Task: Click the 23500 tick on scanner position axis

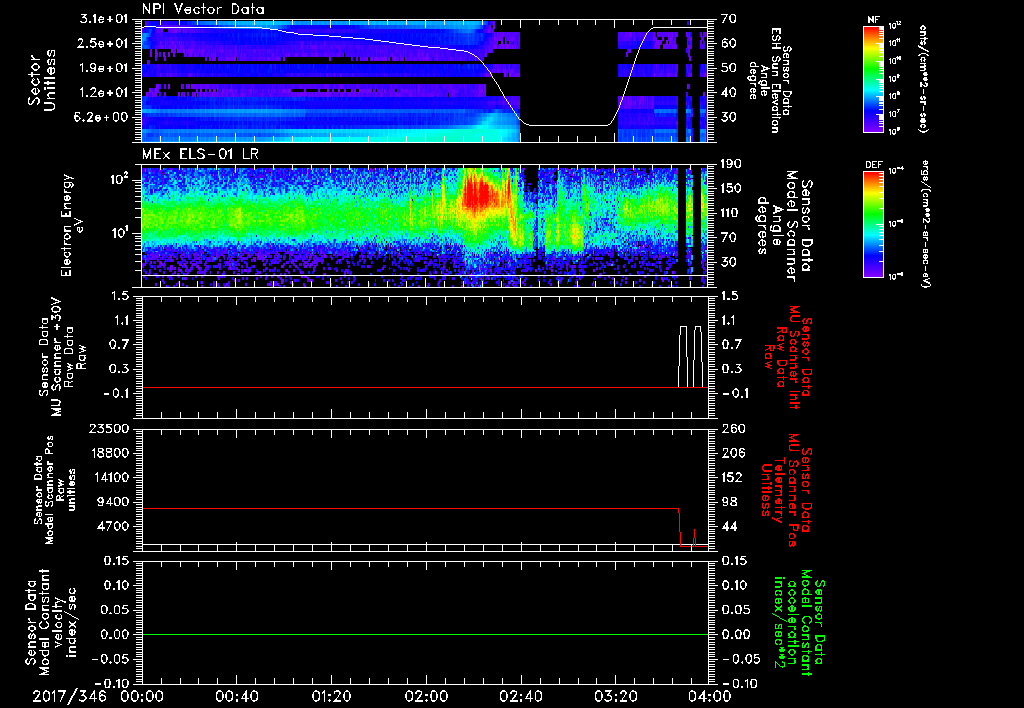Action: point(109,428)
